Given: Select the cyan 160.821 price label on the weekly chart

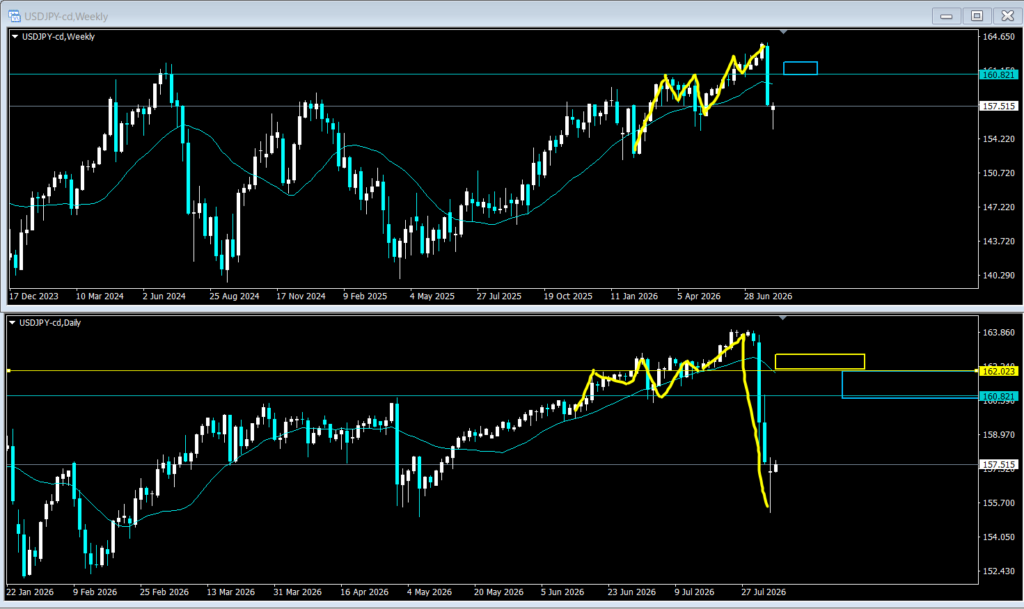Looking at the screenshot, I should (999, 75).
